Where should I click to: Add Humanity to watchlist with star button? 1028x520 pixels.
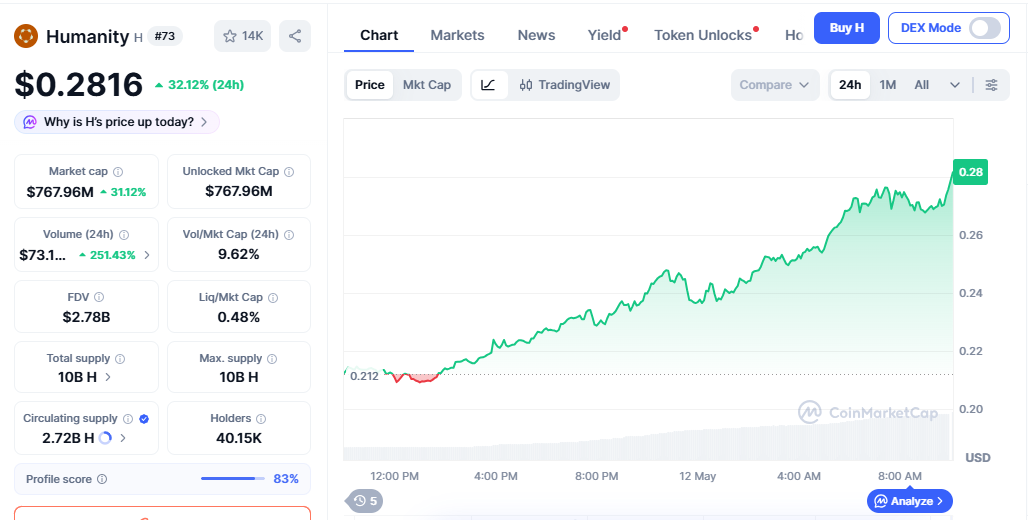tap(243, 36)
